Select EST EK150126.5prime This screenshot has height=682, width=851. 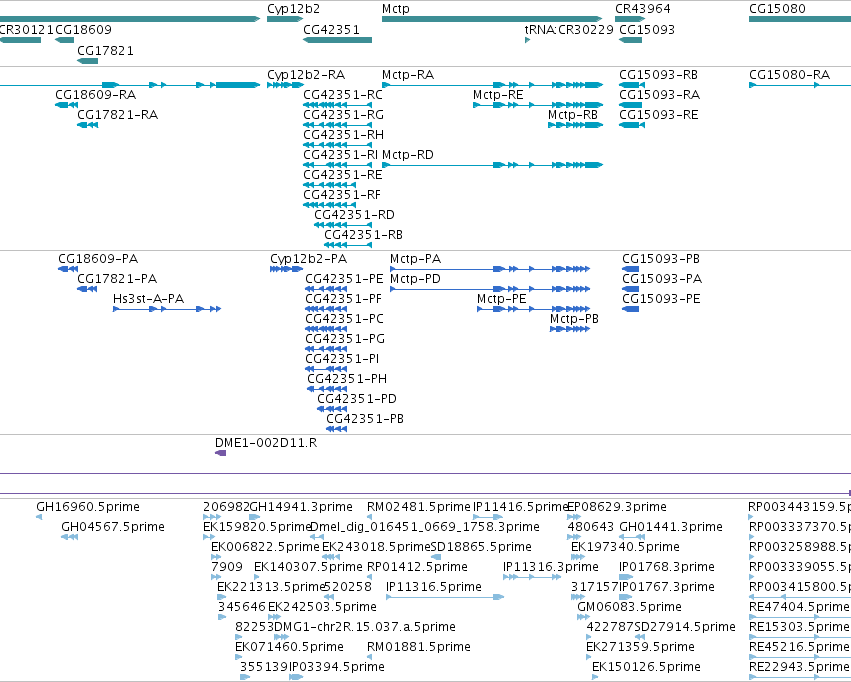coord(646,667)
